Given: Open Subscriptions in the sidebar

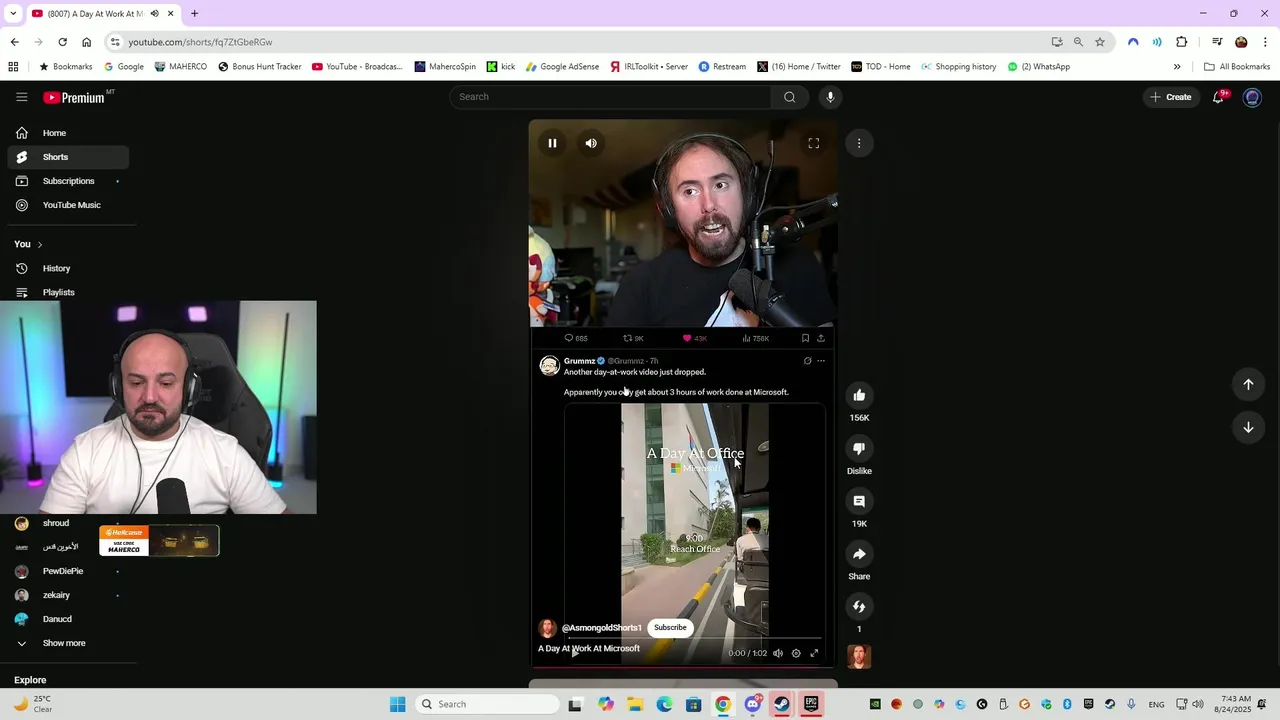Looking at the screenshot, I should tap(68, 181).
